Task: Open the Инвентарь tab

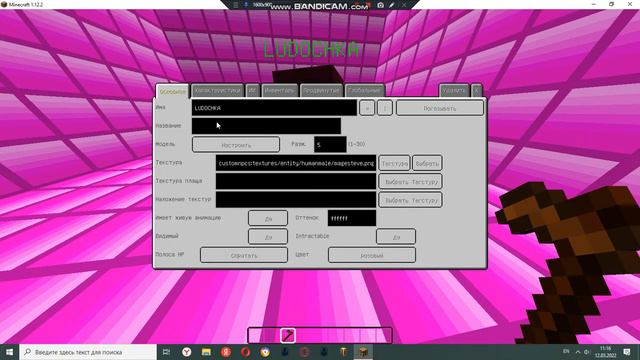Action: click(x=280, y=91)
